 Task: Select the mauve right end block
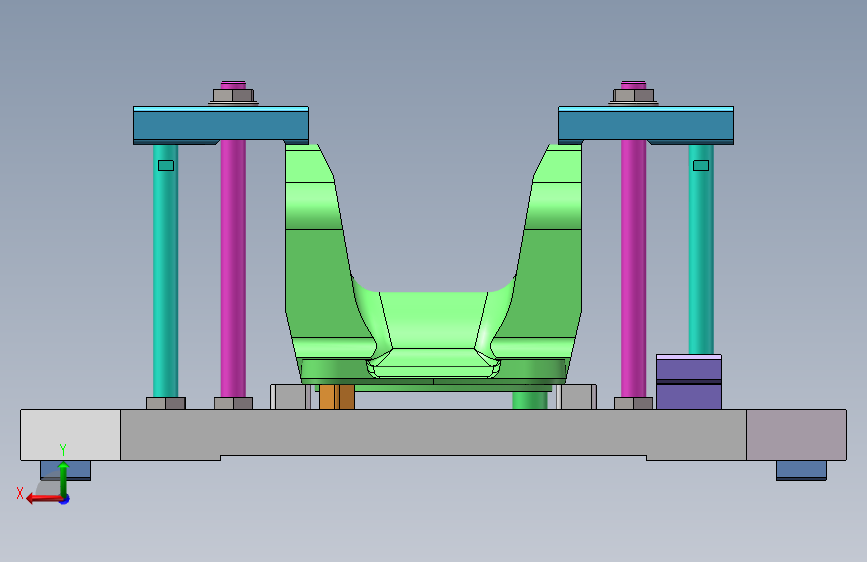point(796,435)
